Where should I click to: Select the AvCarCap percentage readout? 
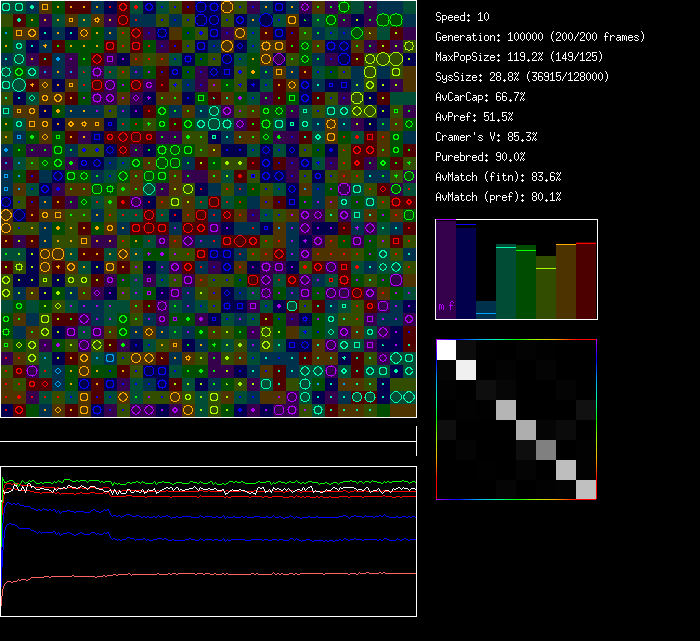click(480, 97)
